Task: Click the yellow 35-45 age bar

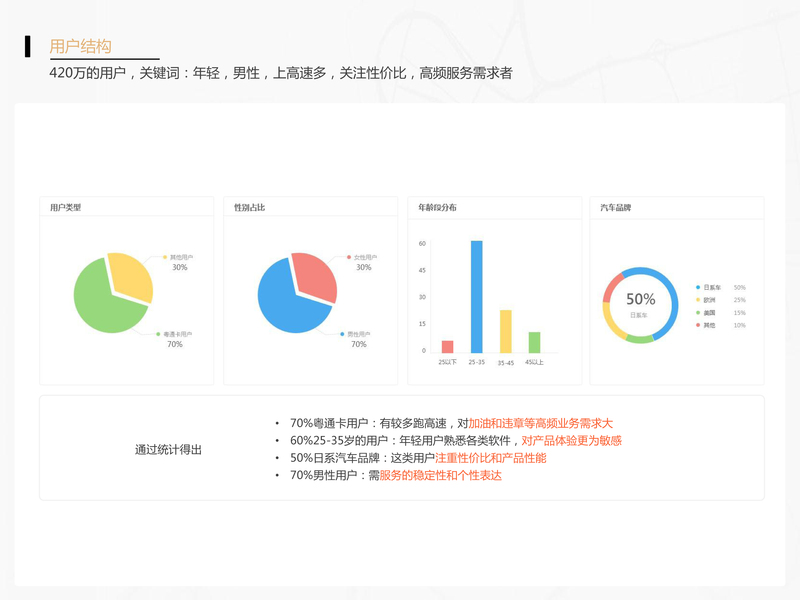Action: [x=506, y=332]
